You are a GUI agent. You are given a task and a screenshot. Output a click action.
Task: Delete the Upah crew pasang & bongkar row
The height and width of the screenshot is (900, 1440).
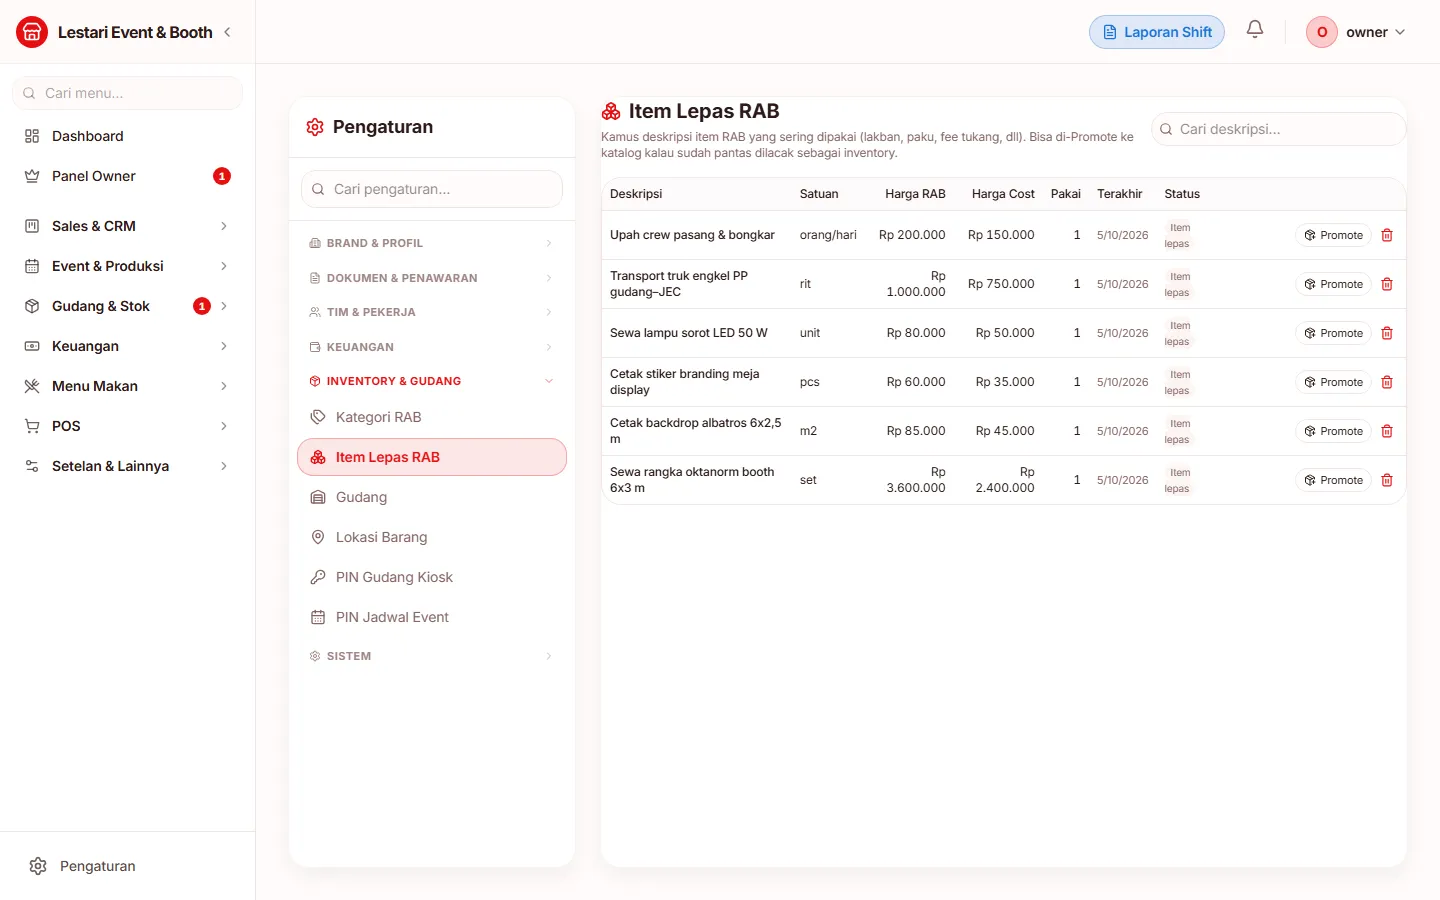pyautogui.click(x=1387, y=235)
